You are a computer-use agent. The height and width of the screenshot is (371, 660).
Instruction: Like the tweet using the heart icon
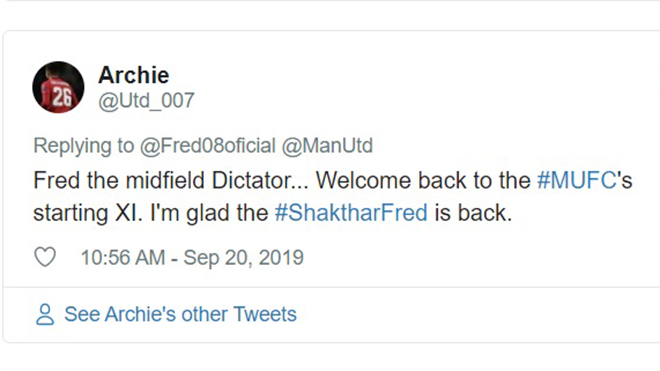[45, 257]
